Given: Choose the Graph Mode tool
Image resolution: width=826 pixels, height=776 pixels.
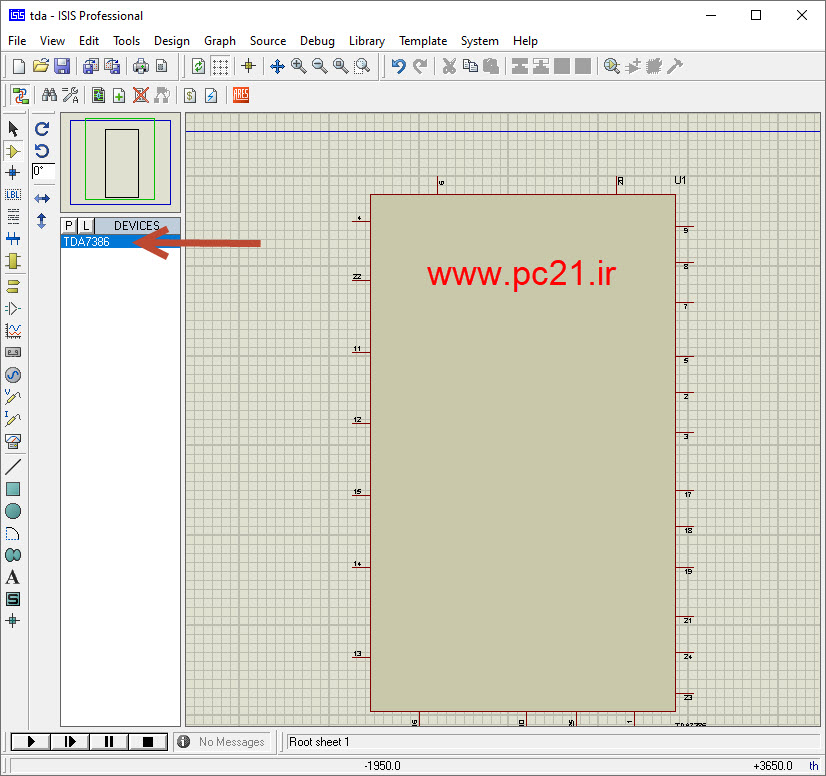Looking at the screenshot, I should [13, 331].
